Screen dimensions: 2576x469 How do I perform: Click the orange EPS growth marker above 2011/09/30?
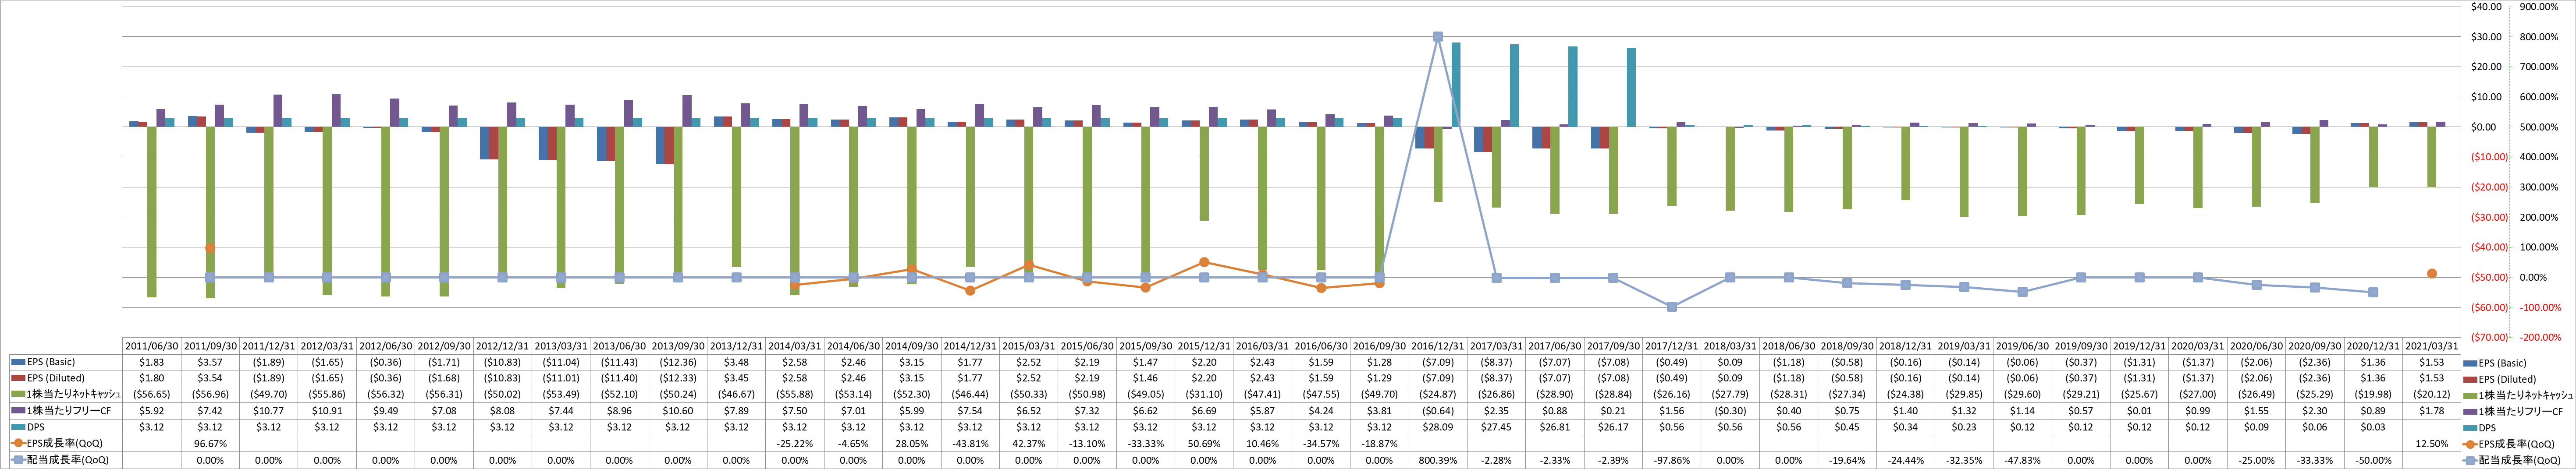pyautogui.click(x=210, y=248)
